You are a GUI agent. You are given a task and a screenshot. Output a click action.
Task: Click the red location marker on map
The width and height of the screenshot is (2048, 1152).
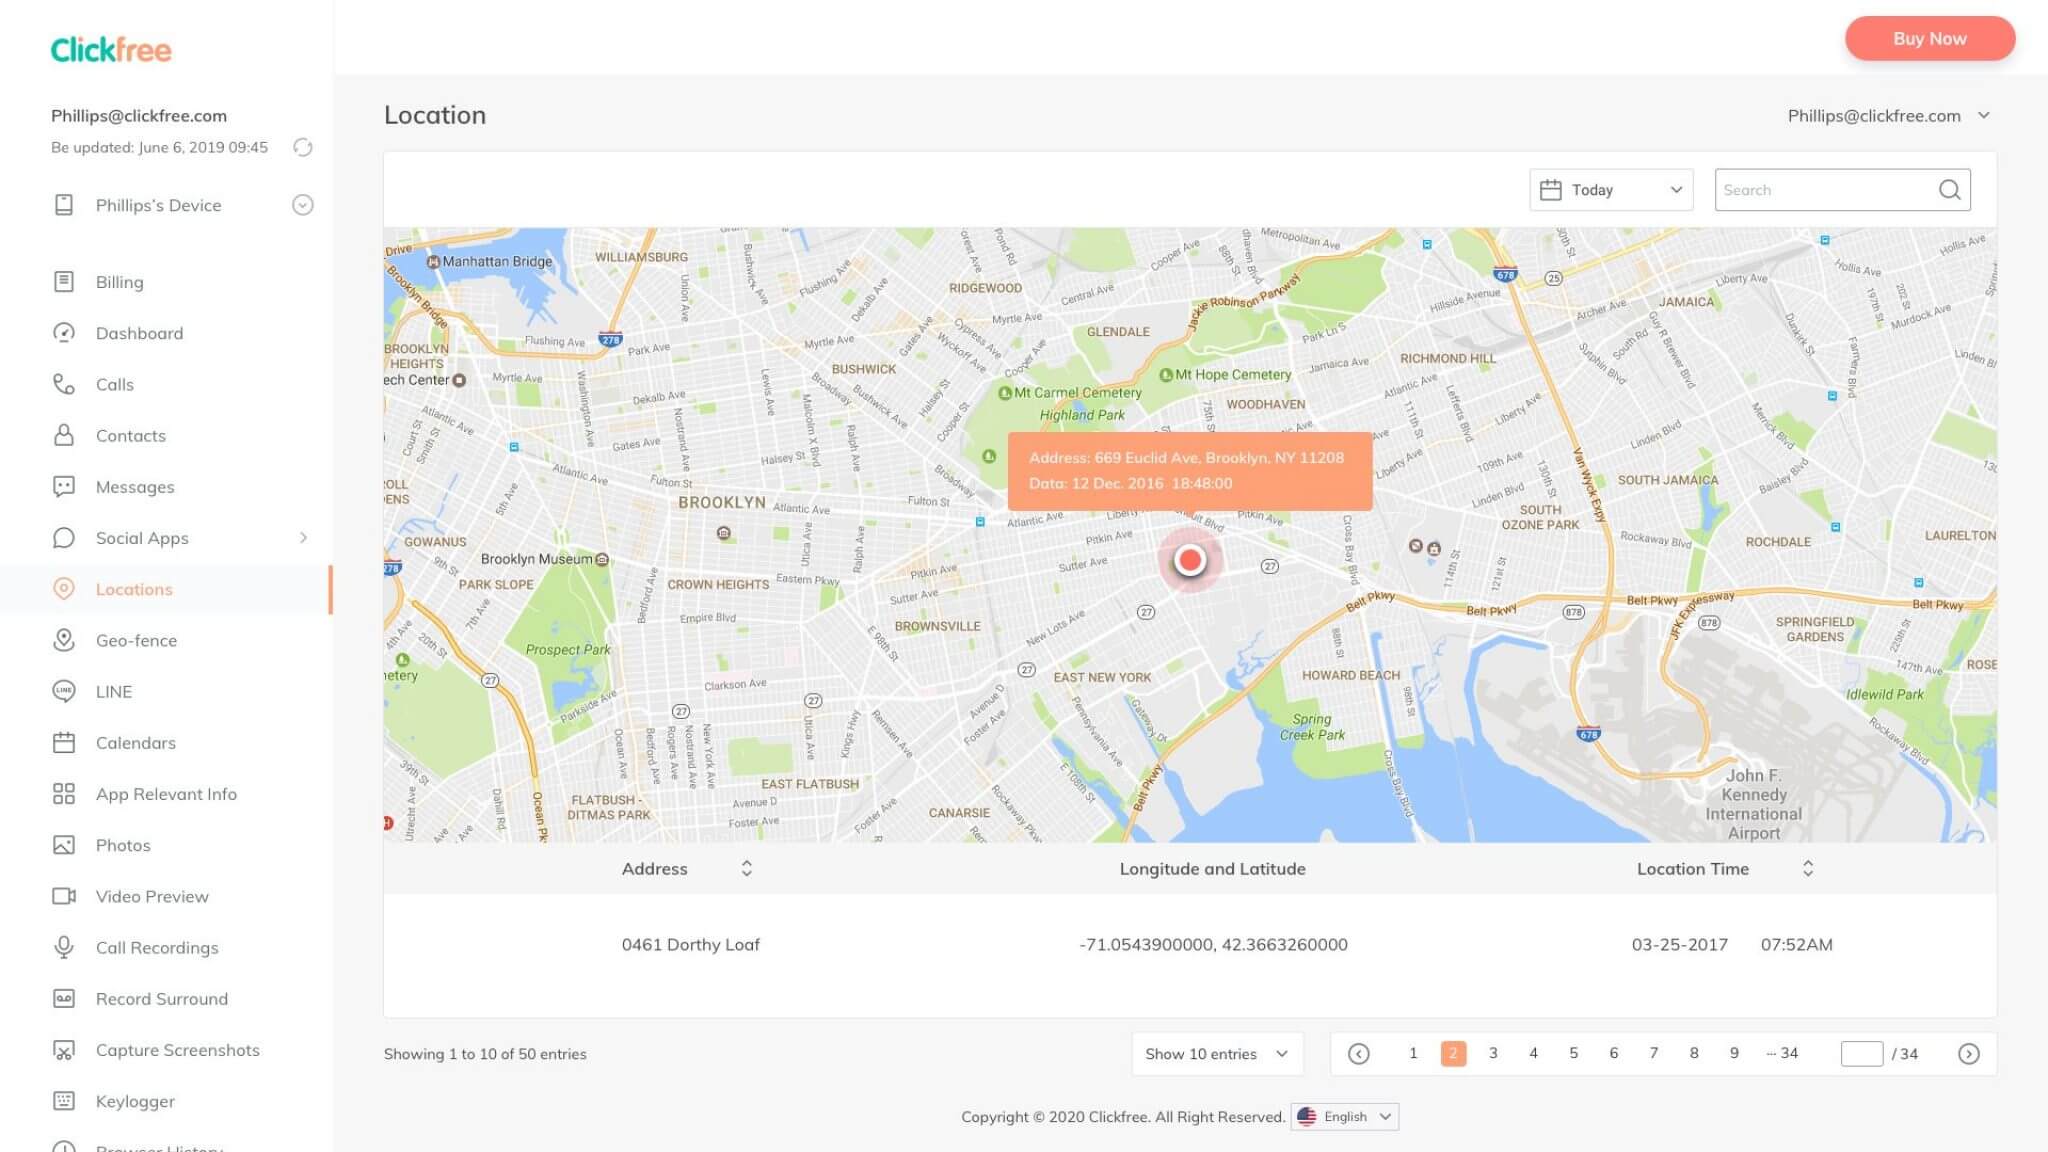click(1189, 560)
